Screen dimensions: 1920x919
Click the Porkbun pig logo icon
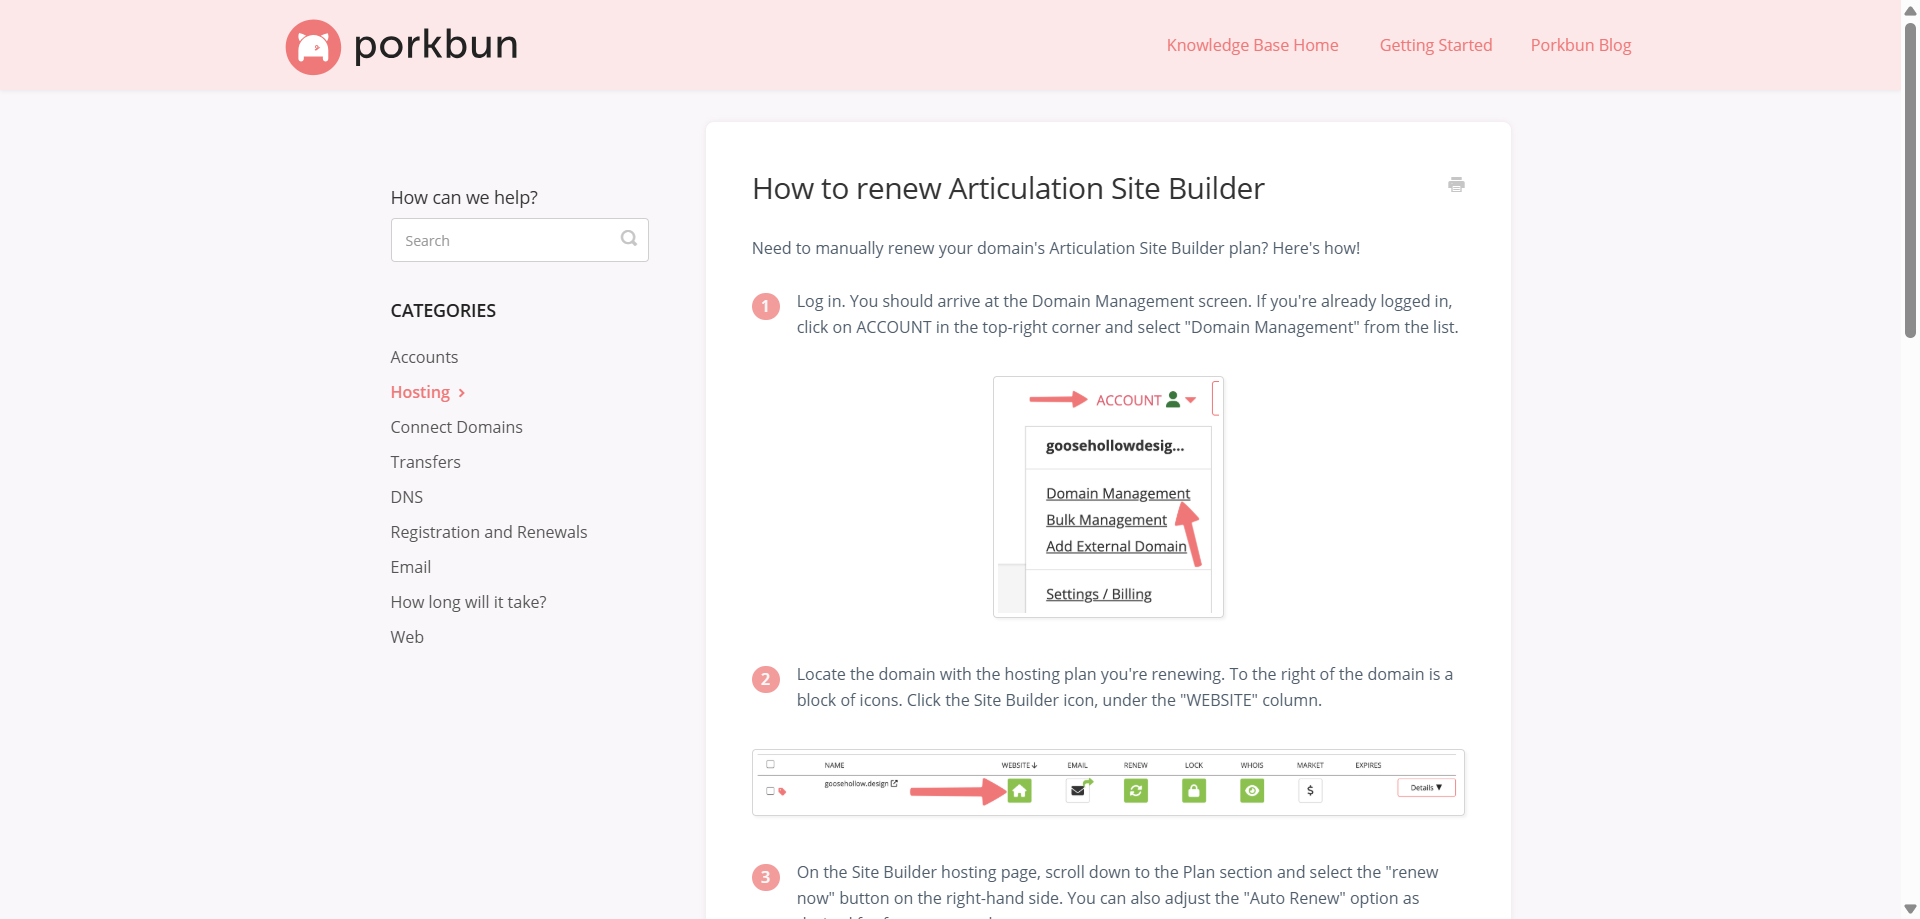(x=313, y=46)
